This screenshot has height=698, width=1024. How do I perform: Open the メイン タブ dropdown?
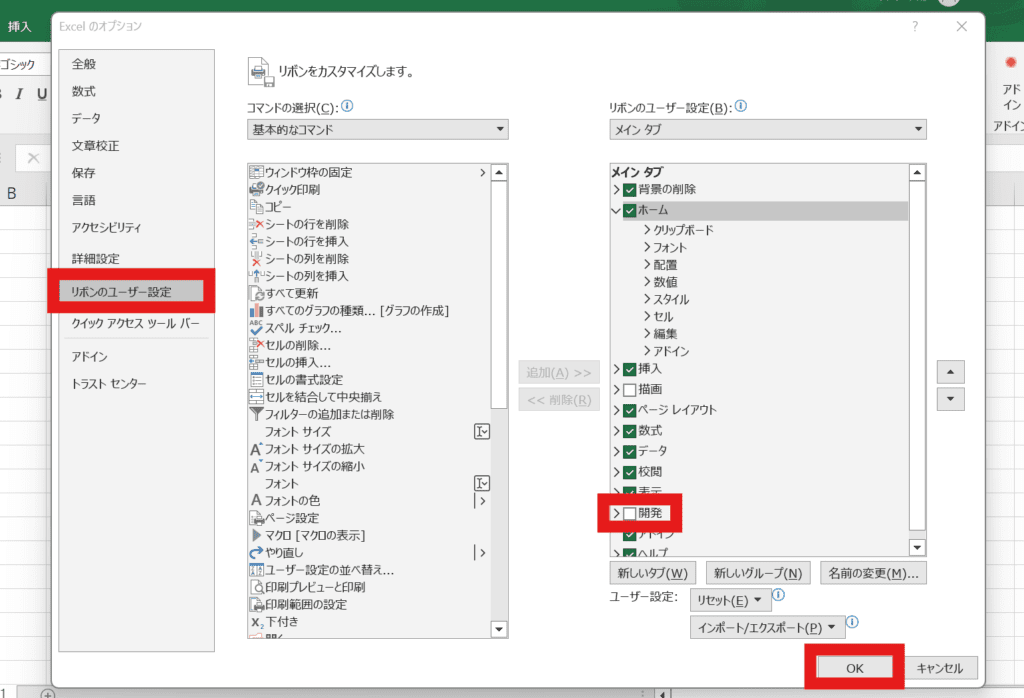pyautogui.click(x=767, y=130)
